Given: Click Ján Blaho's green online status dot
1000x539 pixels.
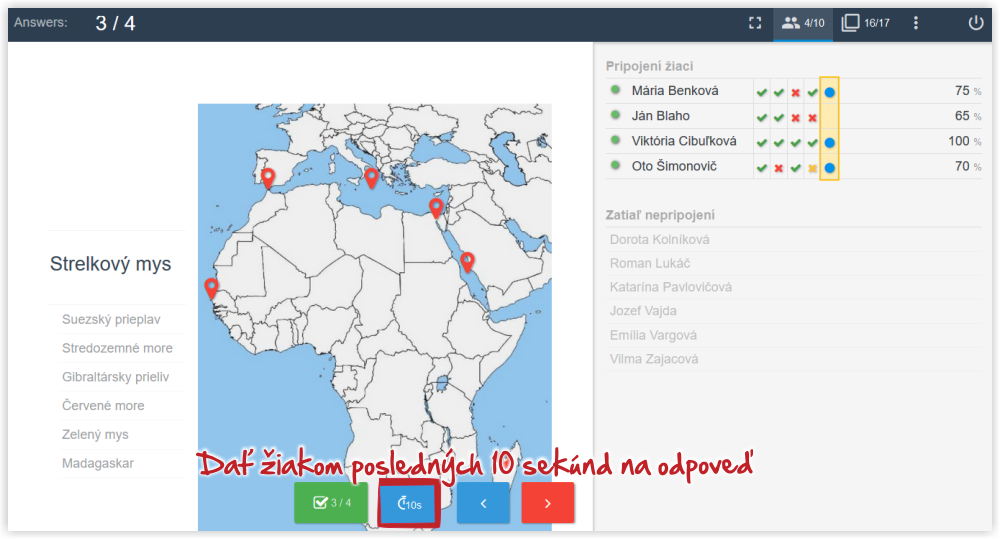Looking at the screenshot, I should (615, 115).
